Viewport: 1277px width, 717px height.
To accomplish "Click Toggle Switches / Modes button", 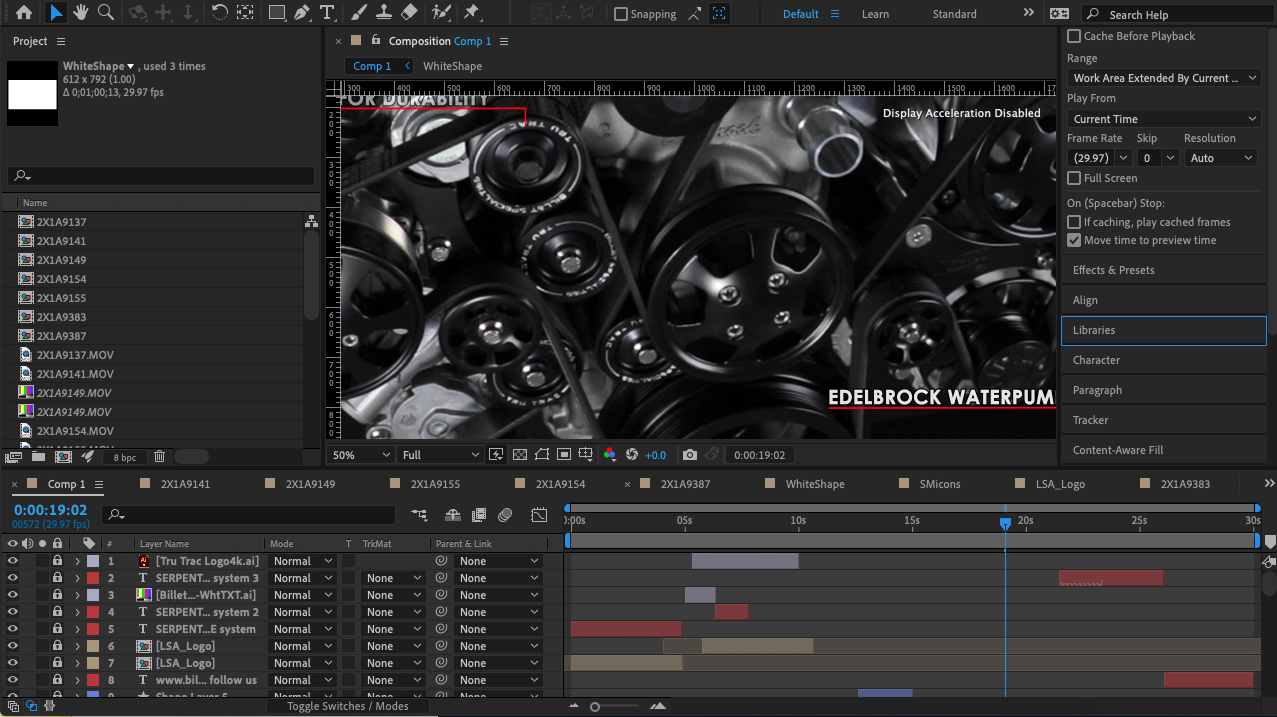I will point(347,706).
